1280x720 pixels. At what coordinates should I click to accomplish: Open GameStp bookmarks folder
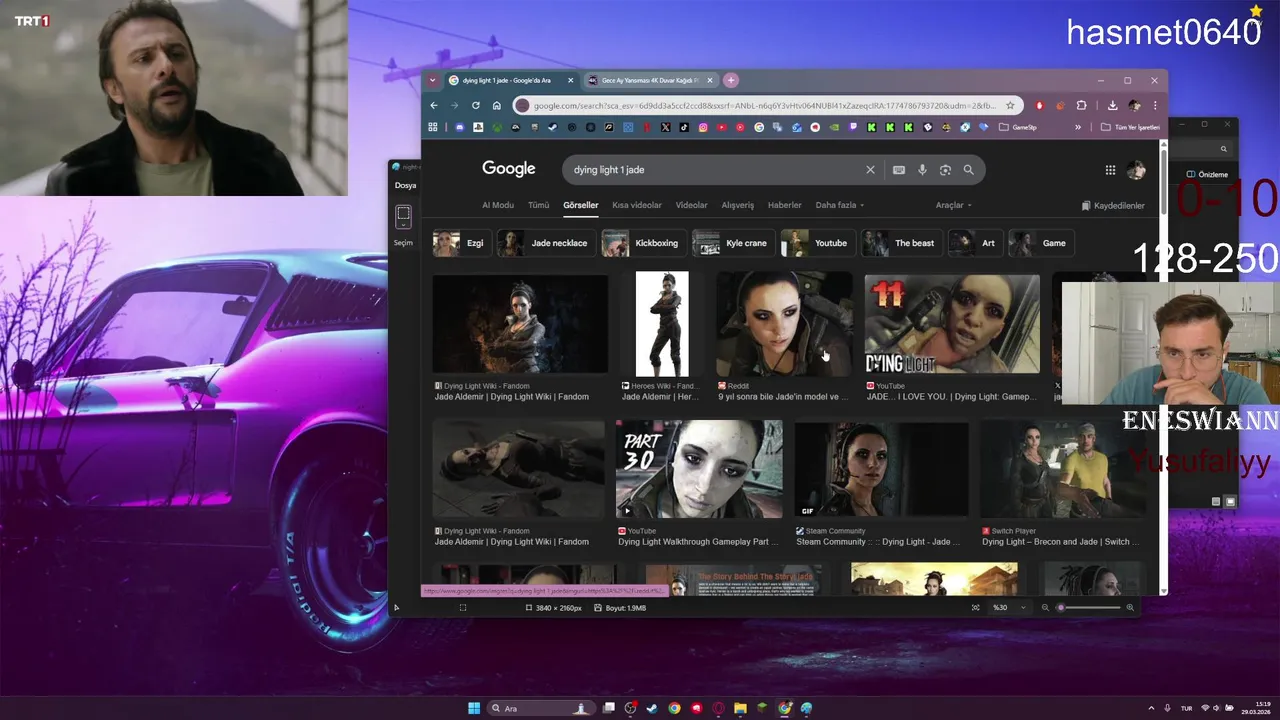point(1018,127)
